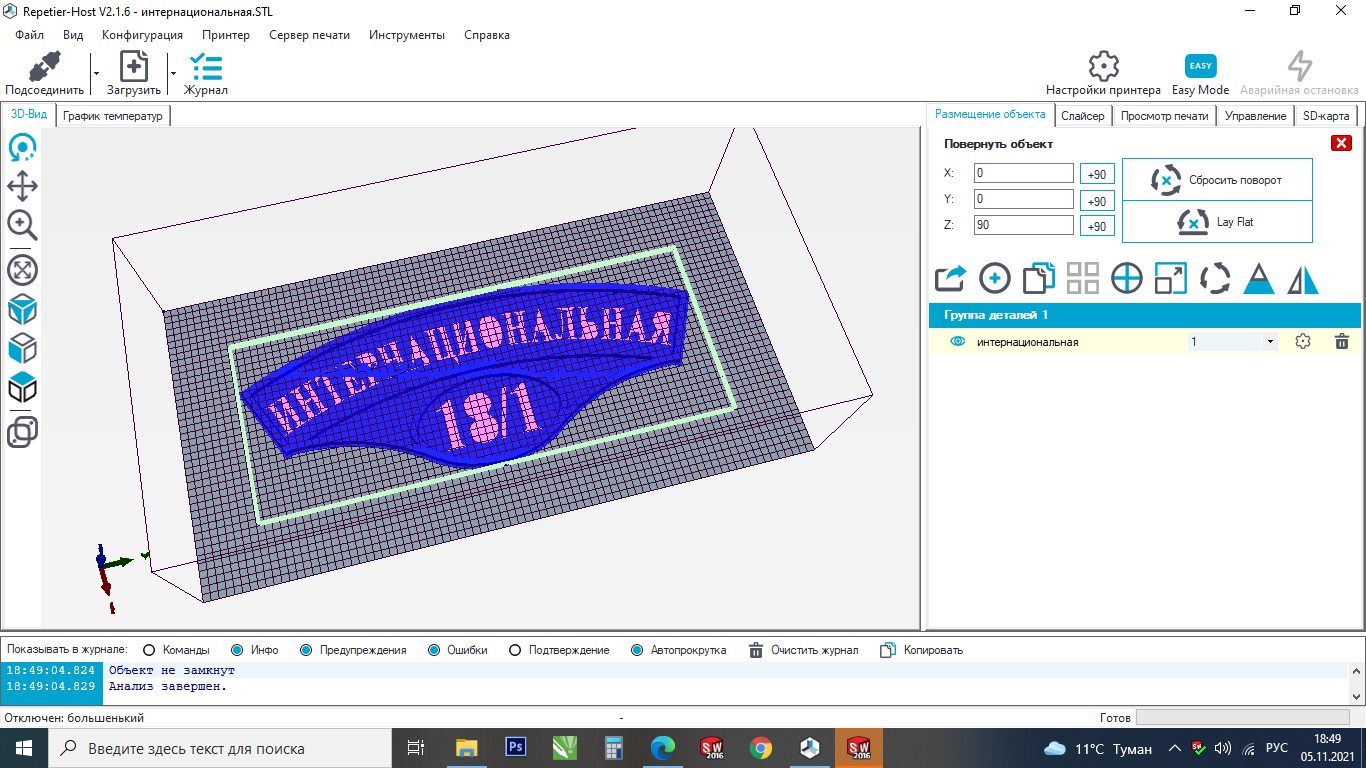Delete интернациональная object with trash icon
The width and height of the screenshot is (1366, 768).
click(1342, 342)
